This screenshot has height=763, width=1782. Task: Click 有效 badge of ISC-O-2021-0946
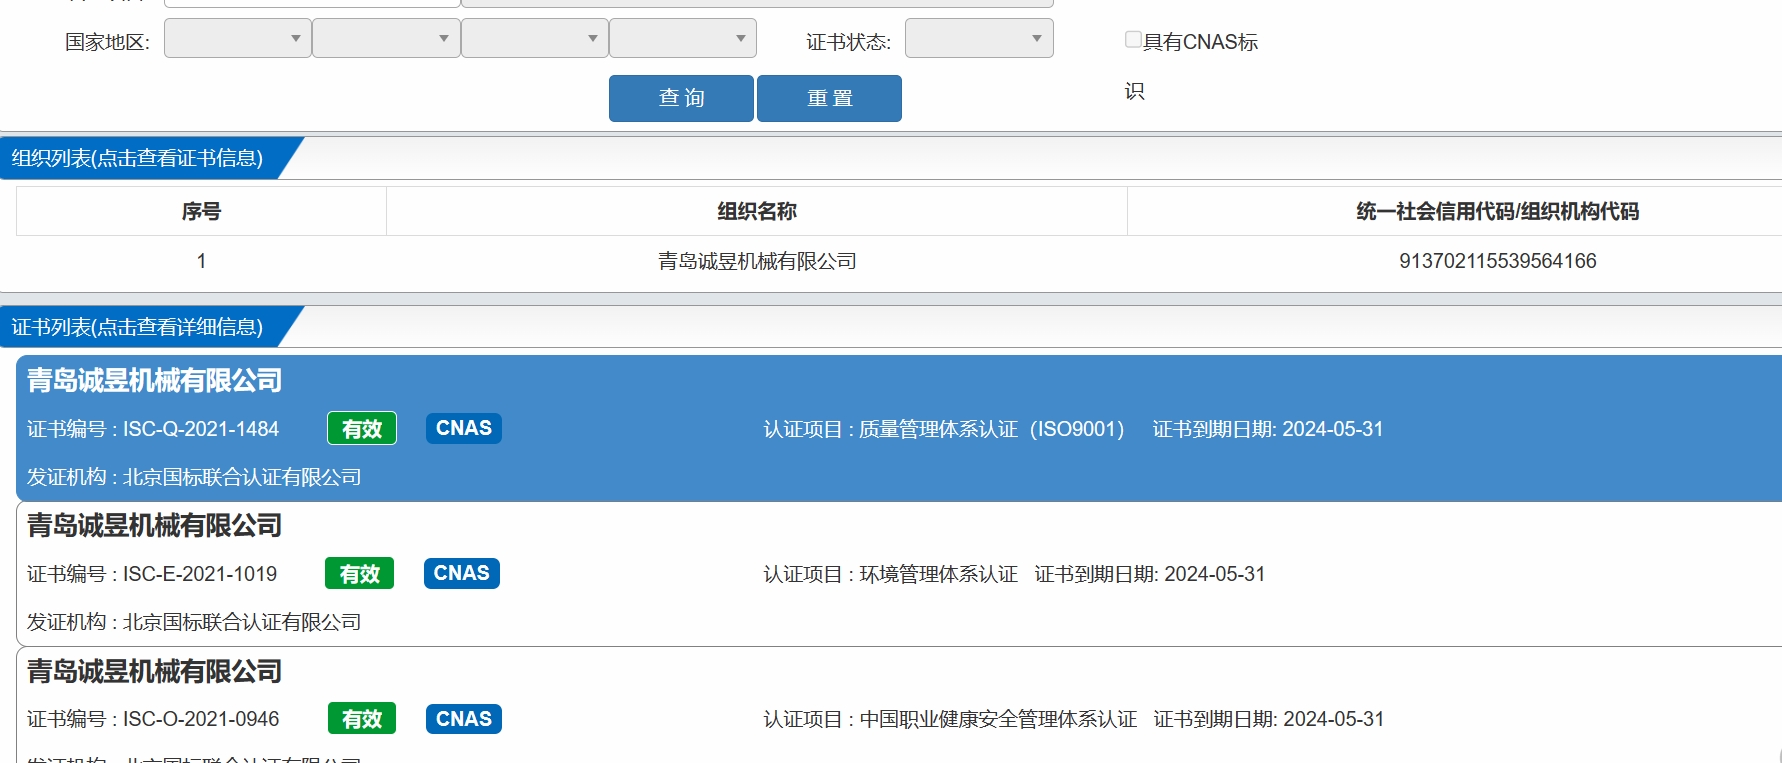[x=362, y=718]
